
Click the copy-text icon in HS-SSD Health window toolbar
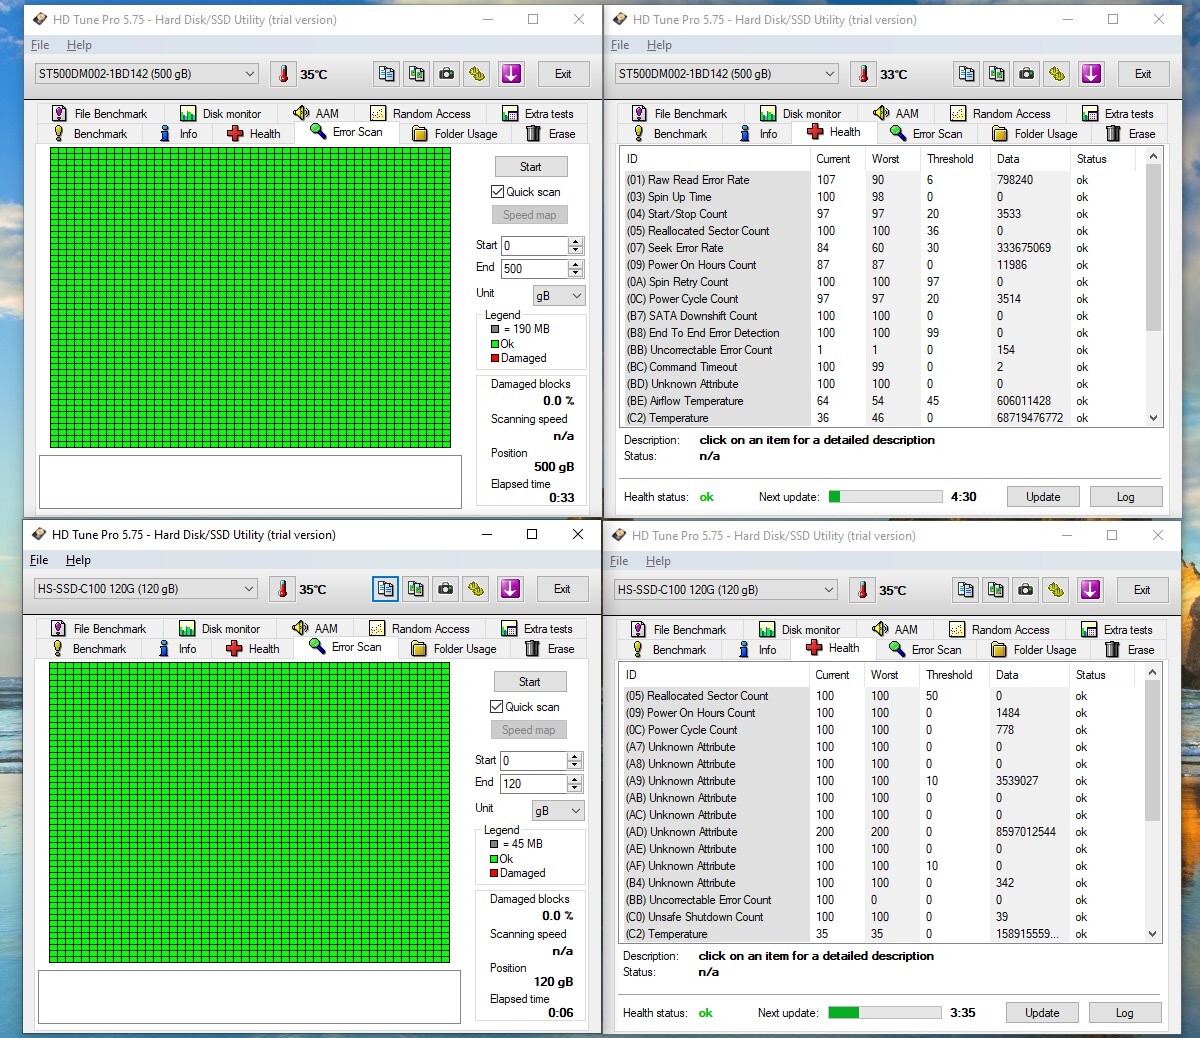tap(965, 590)
